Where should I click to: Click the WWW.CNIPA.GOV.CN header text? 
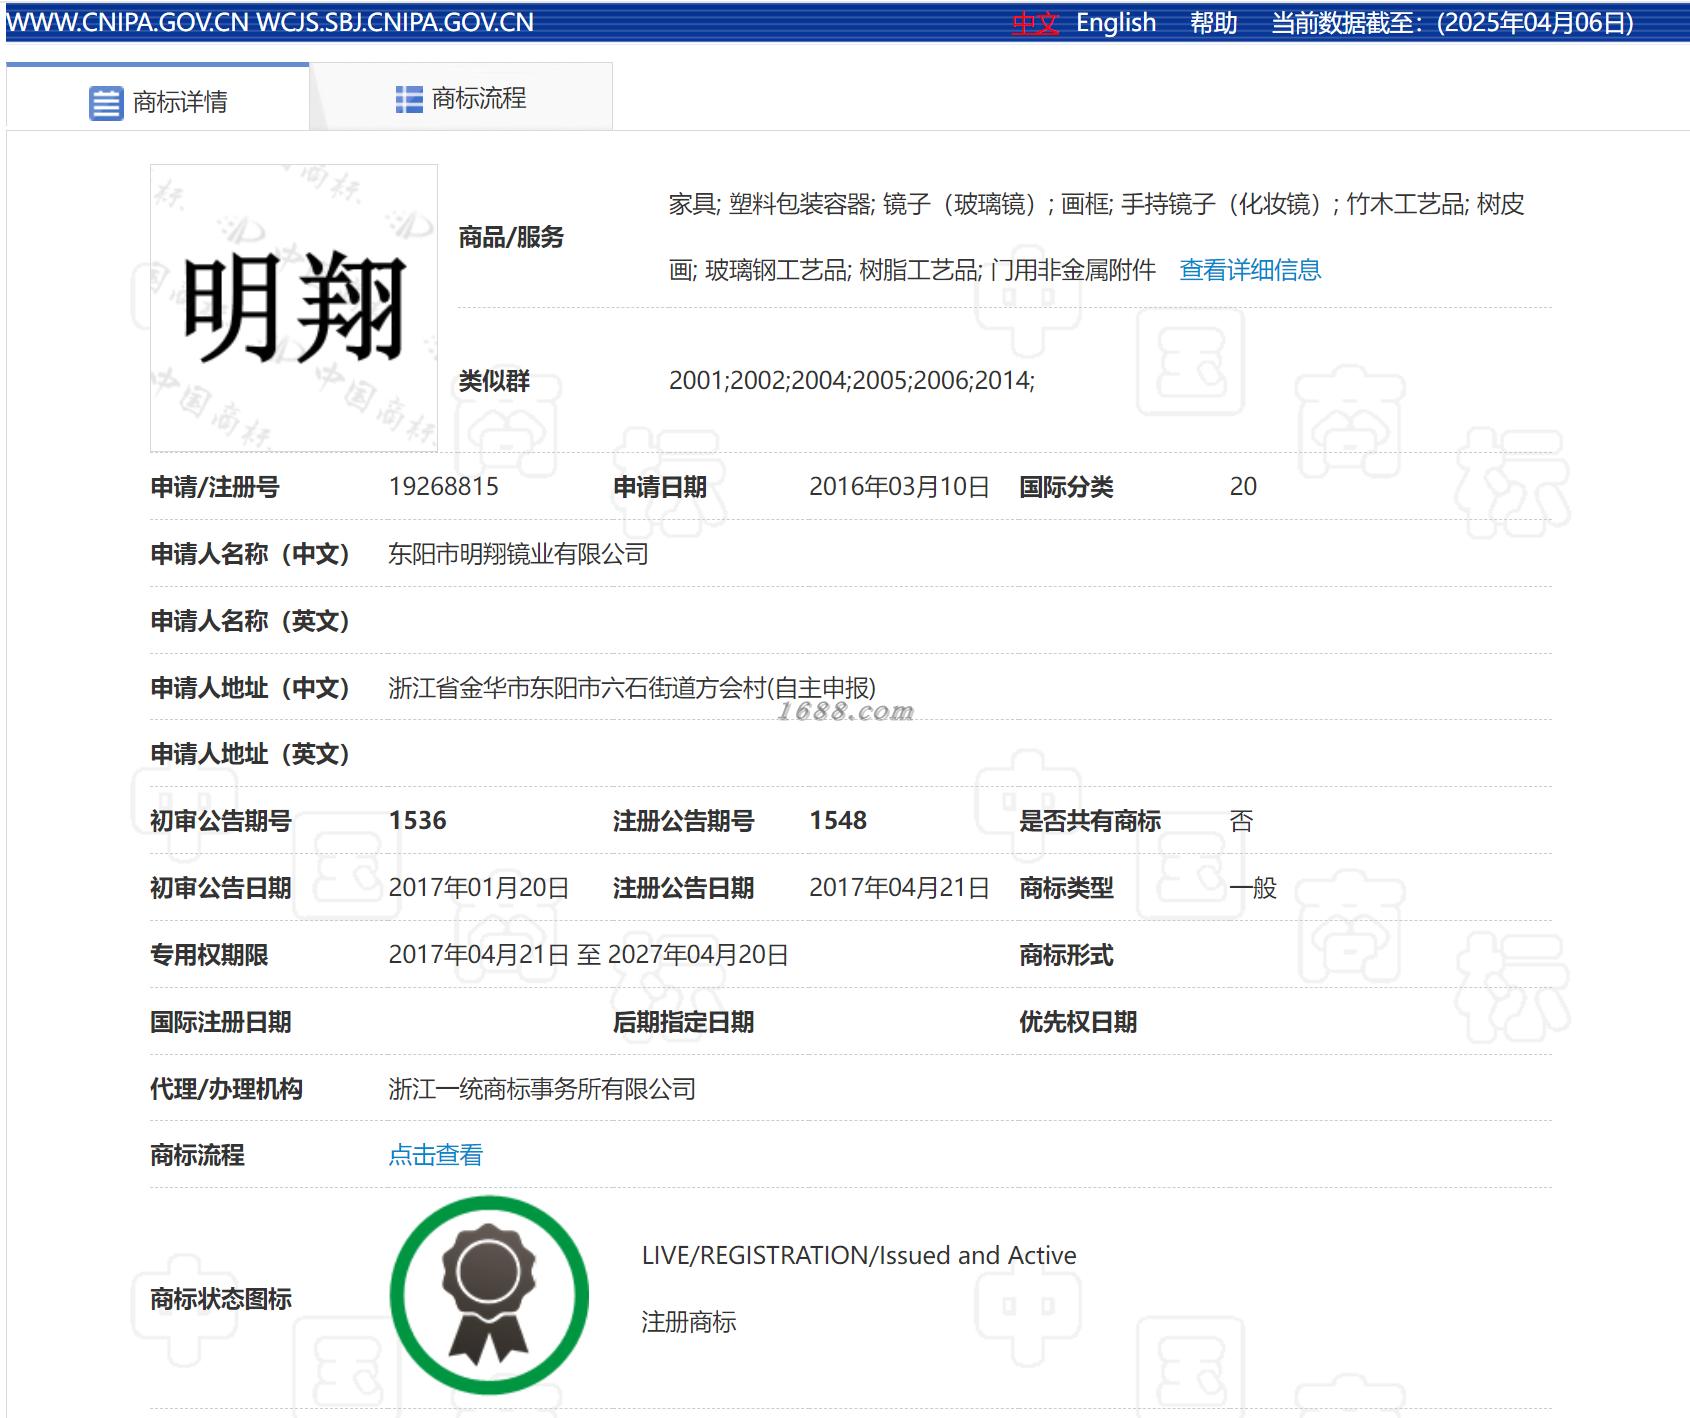click(127, 23)
